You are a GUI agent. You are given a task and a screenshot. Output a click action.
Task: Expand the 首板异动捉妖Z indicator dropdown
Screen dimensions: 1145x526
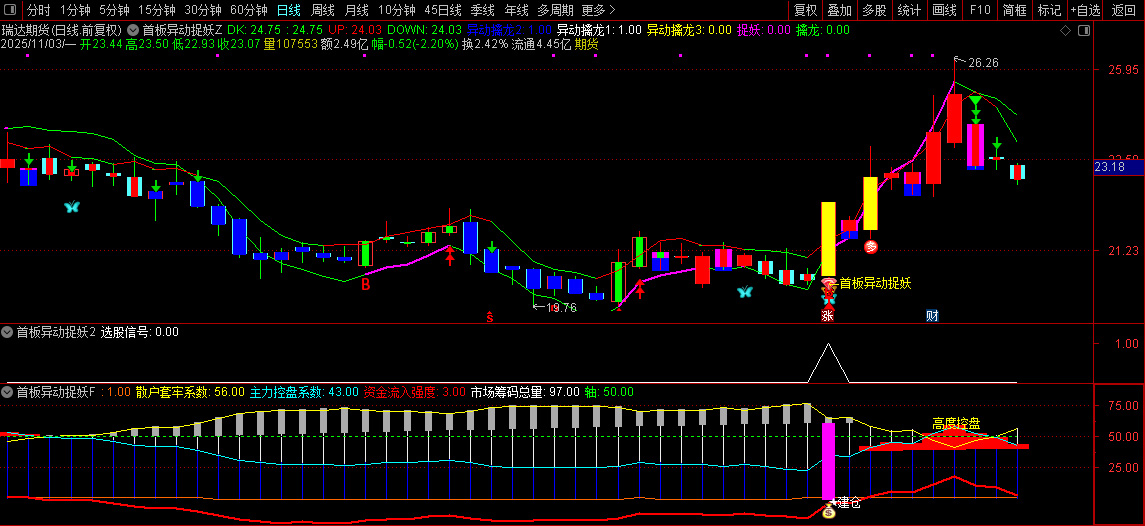click(x=133, y=30)
